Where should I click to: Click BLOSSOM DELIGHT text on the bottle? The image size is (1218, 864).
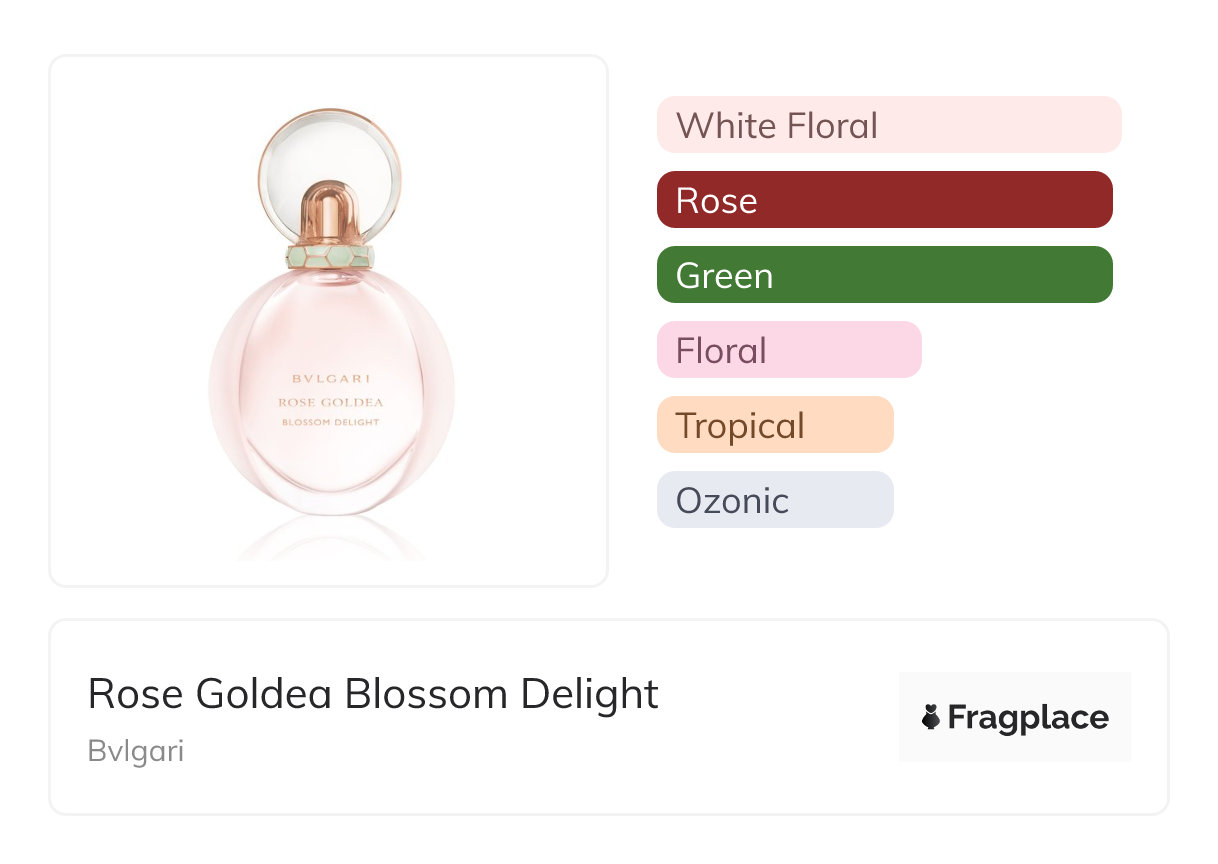tap(331, 422)
